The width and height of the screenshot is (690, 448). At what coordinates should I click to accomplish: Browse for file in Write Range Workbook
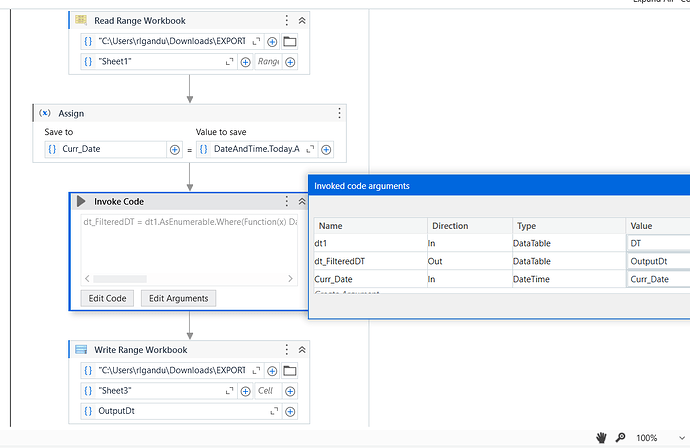pos(290,371)
